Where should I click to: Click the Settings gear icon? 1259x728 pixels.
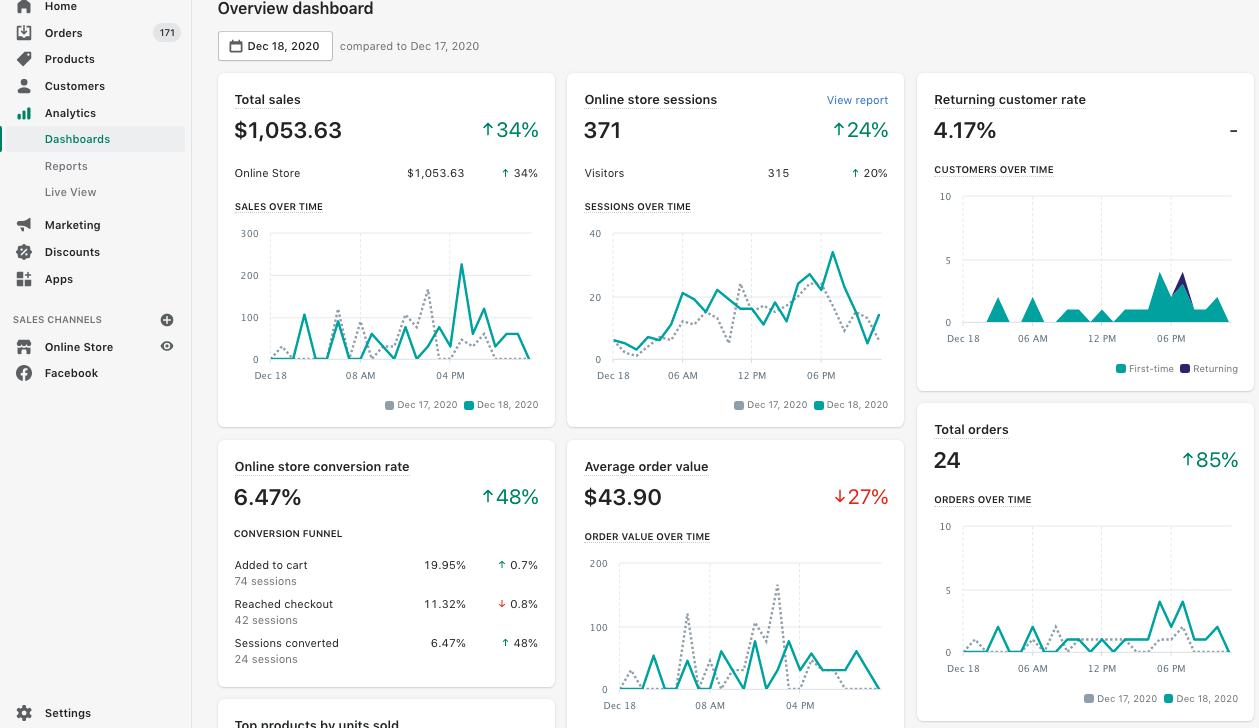pyautogui.click(x=24, y=713)
